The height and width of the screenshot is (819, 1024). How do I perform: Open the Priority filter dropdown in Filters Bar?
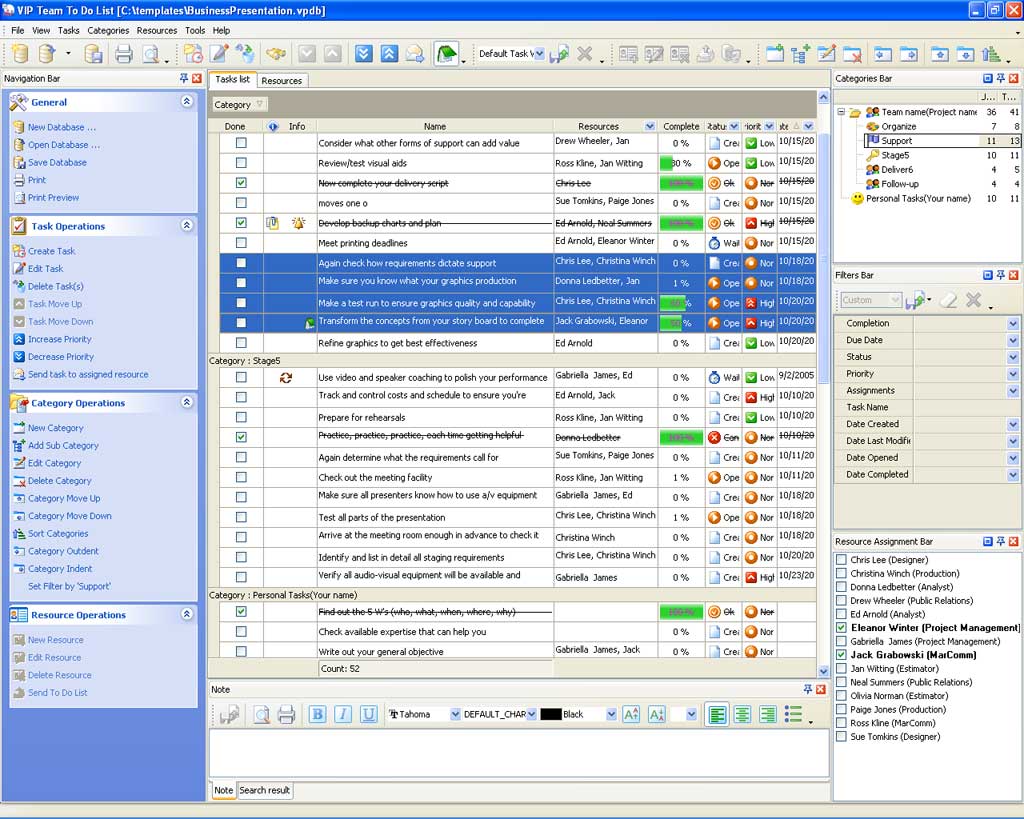1012,374
